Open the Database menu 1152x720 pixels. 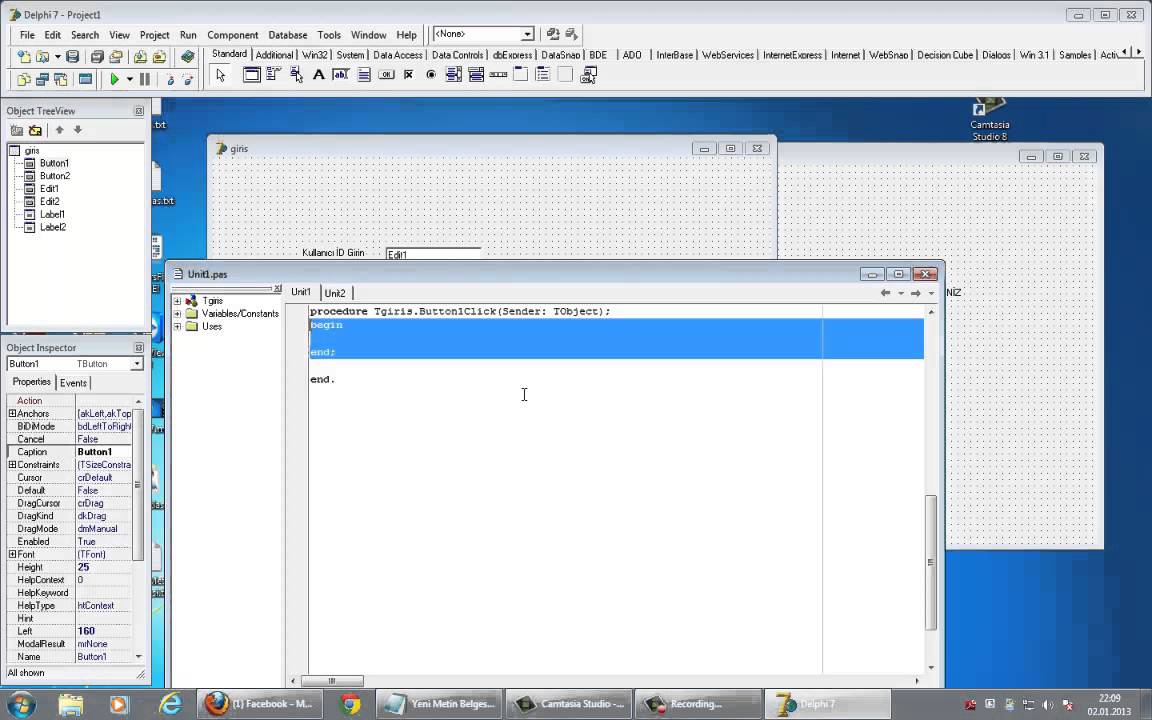[x=287, y=35]
